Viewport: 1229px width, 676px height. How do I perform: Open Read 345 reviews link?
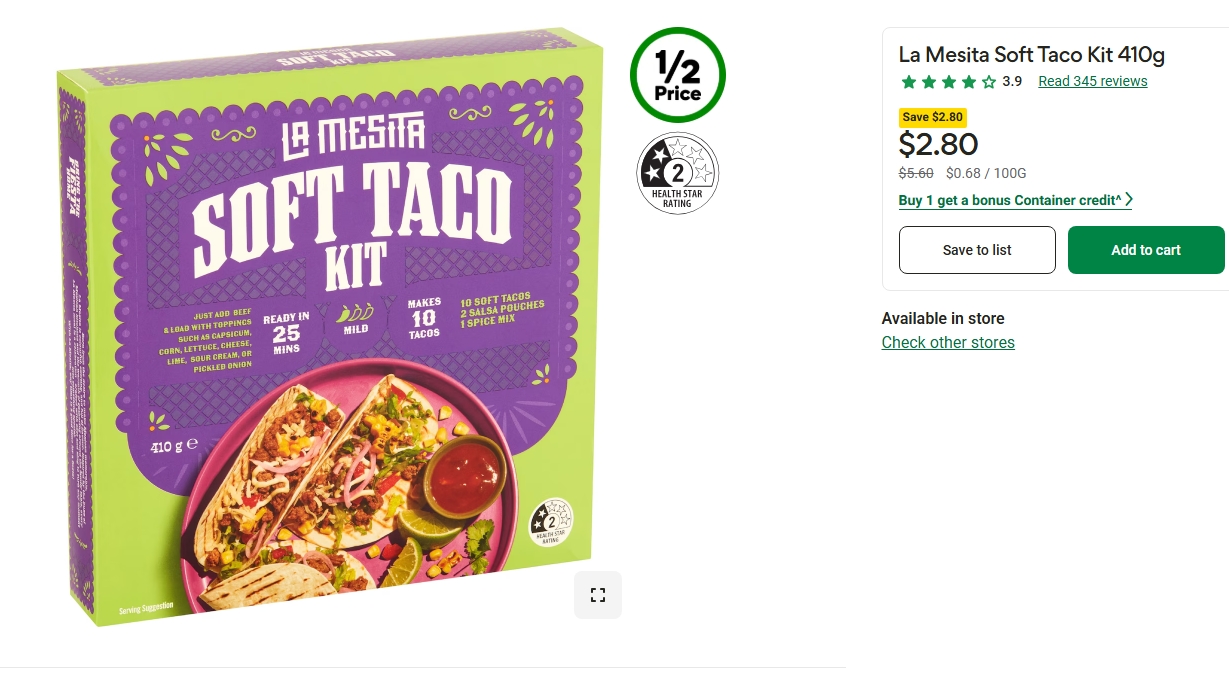[x=1093, y=82]
